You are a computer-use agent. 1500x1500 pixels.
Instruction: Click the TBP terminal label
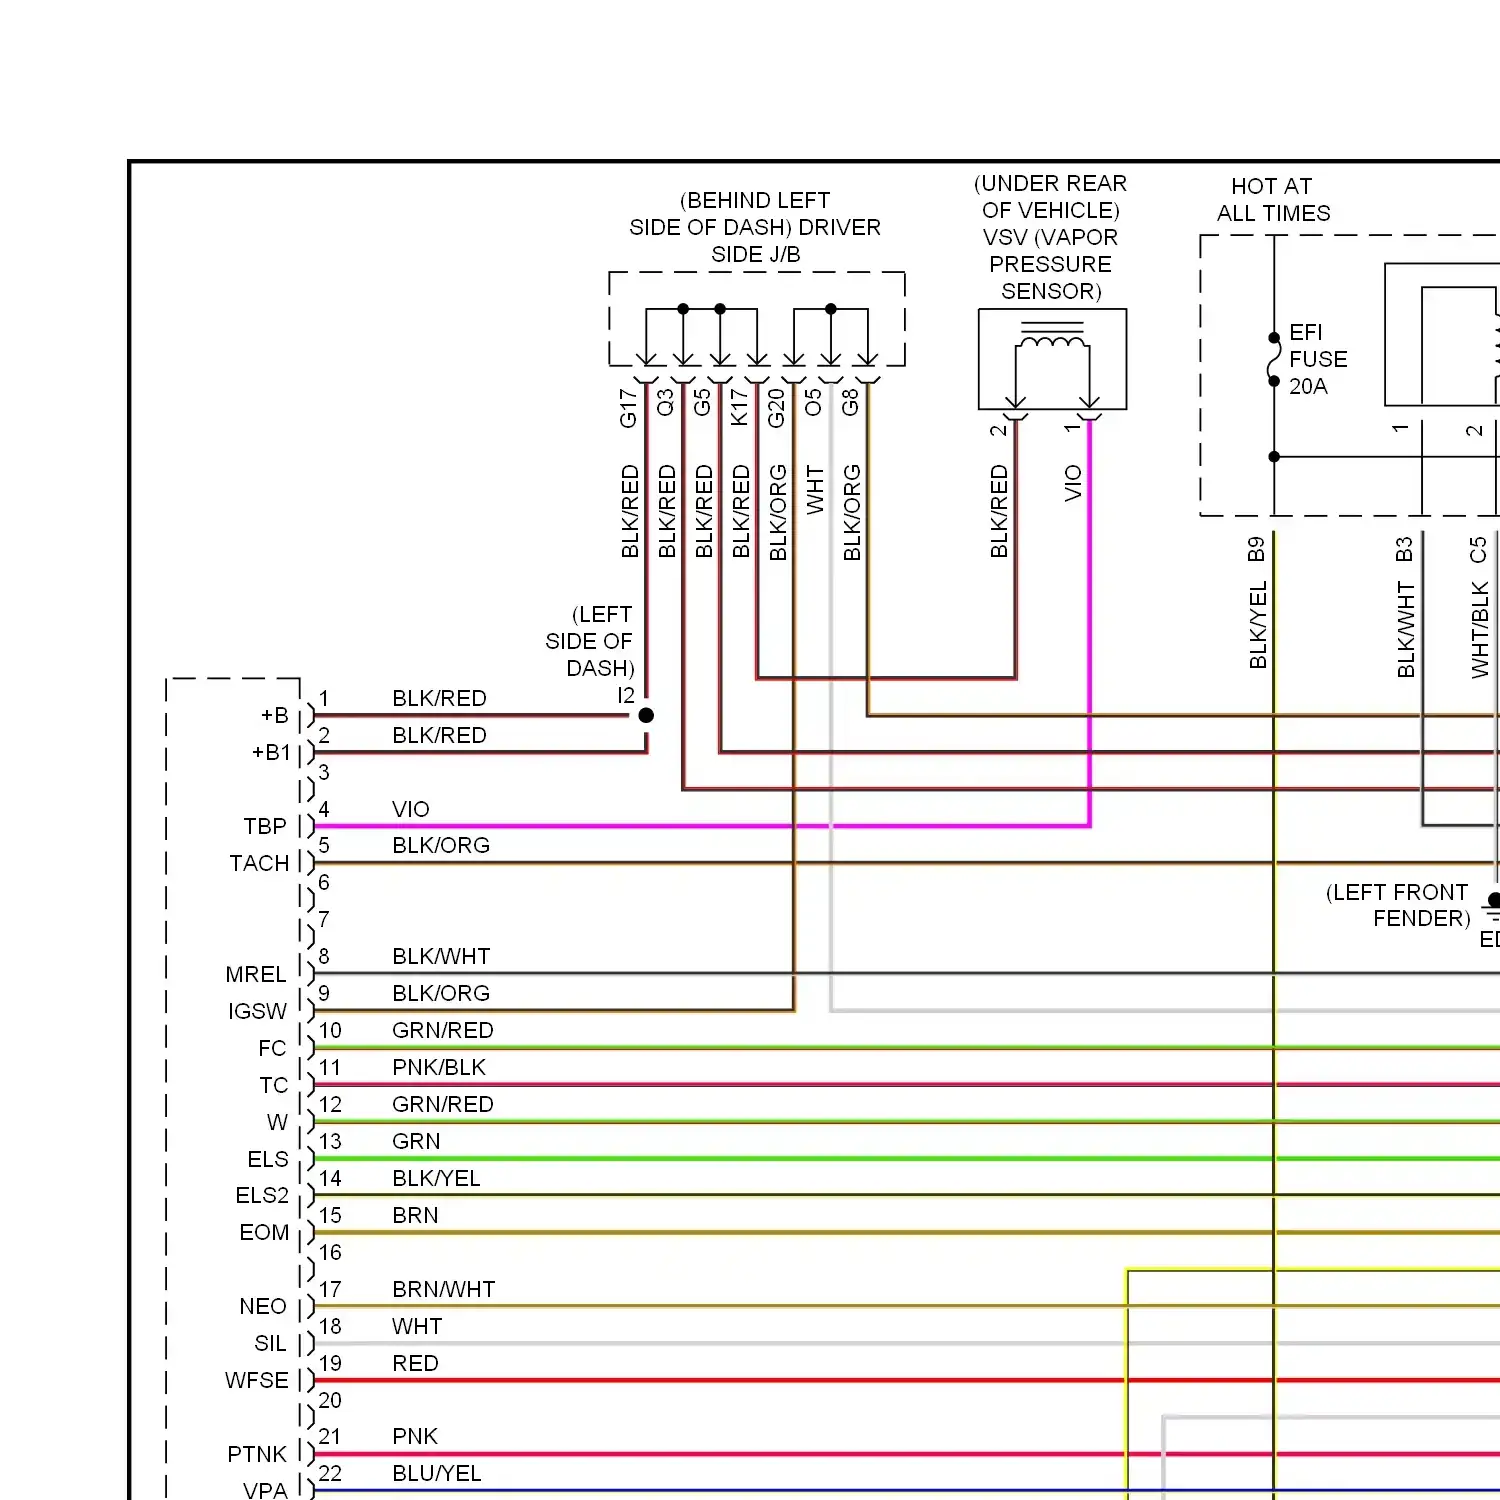(x=265, y=826)
